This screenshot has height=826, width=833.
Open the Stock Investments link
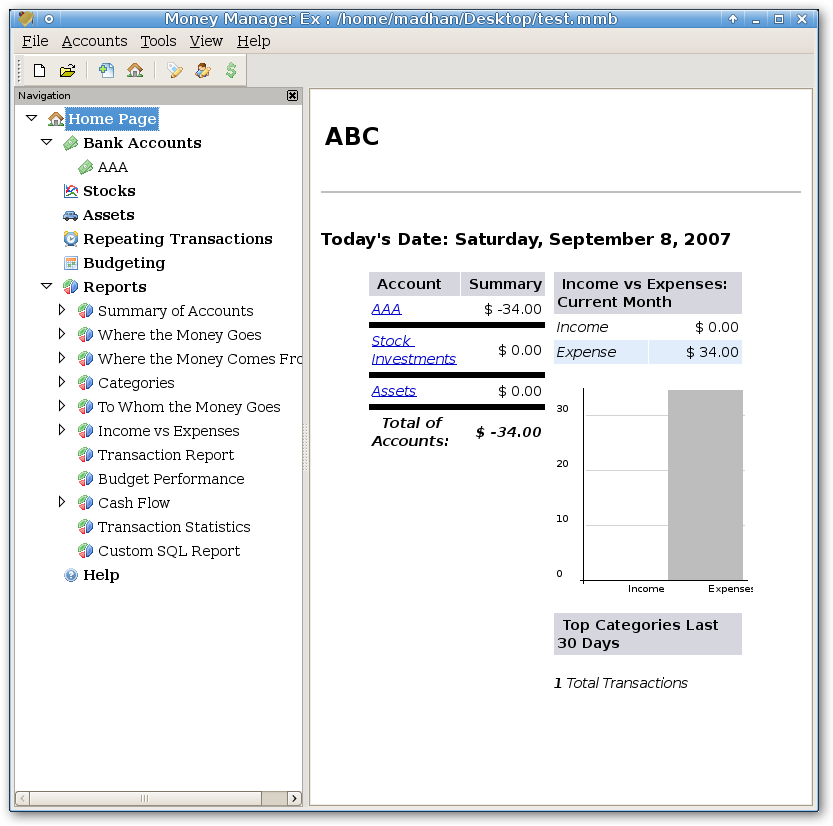[x=413, y=350]
